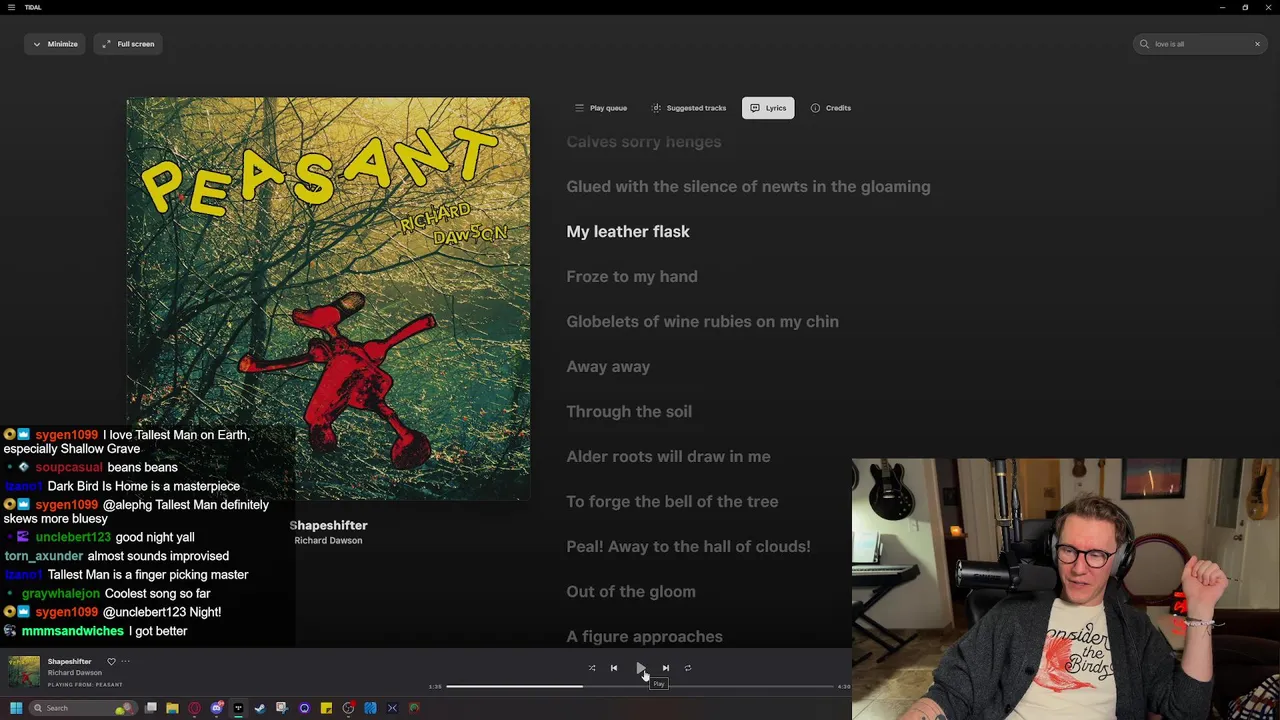Clear the search field with X

click(1257, 44)
